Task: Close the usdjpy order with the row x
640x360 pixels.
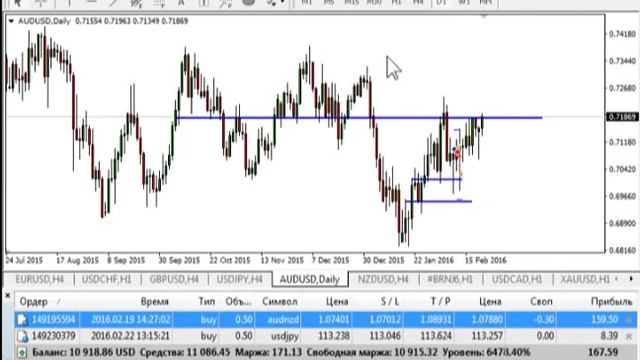Action: pyautogui.click(x=629, y=336)
